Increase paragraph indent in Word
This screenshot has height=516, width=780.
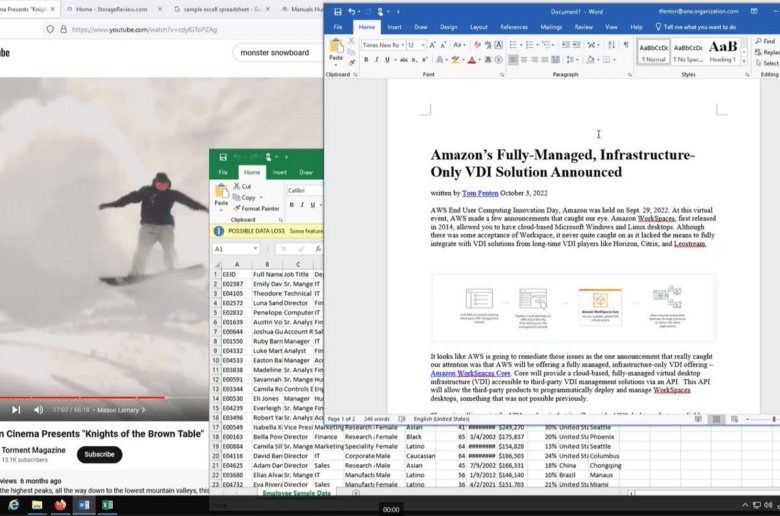576,45
